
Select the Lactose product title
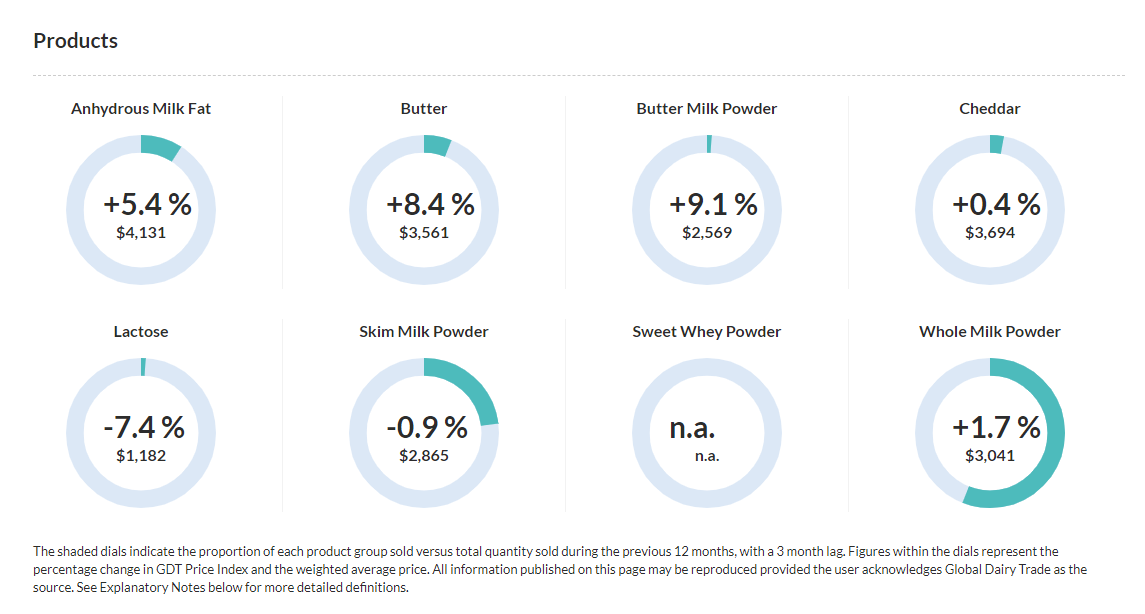141,331
